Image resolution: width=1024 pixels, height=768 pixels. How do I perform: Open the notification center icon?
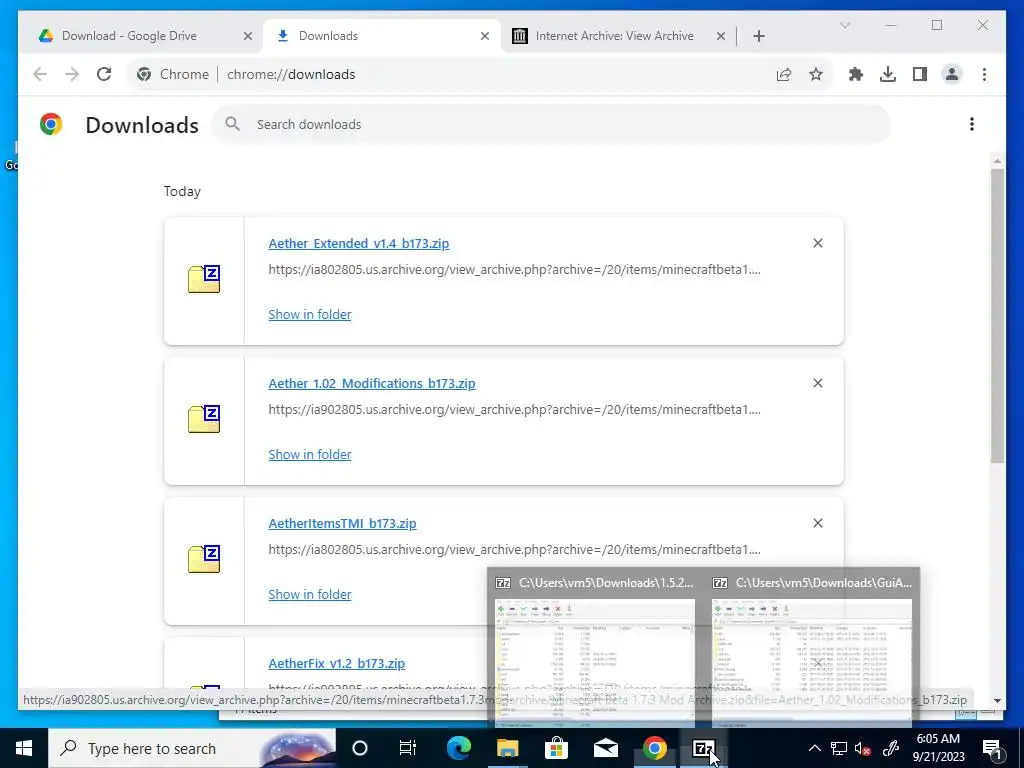pos(992,748)
